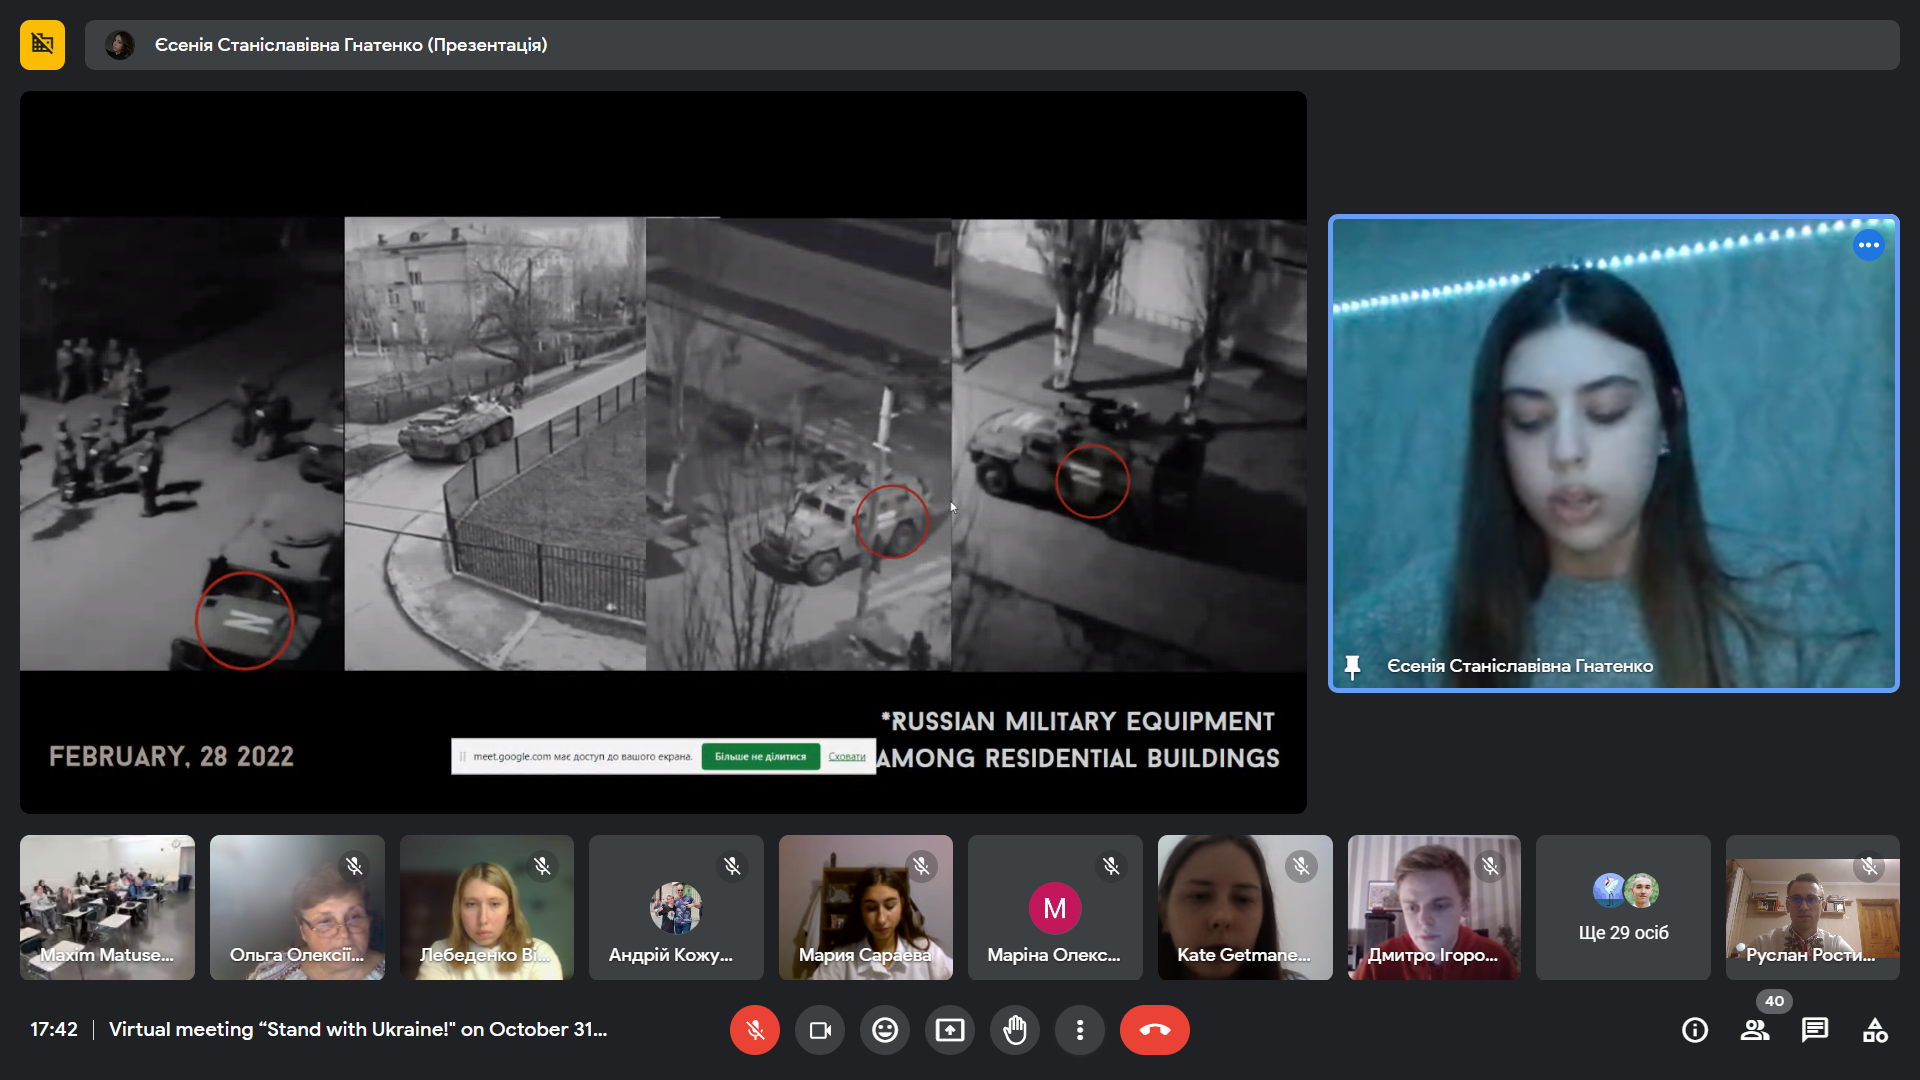Open reactions emoji picker
This screenshot has height=1080, width=1920.
(x=884, y=1030)
